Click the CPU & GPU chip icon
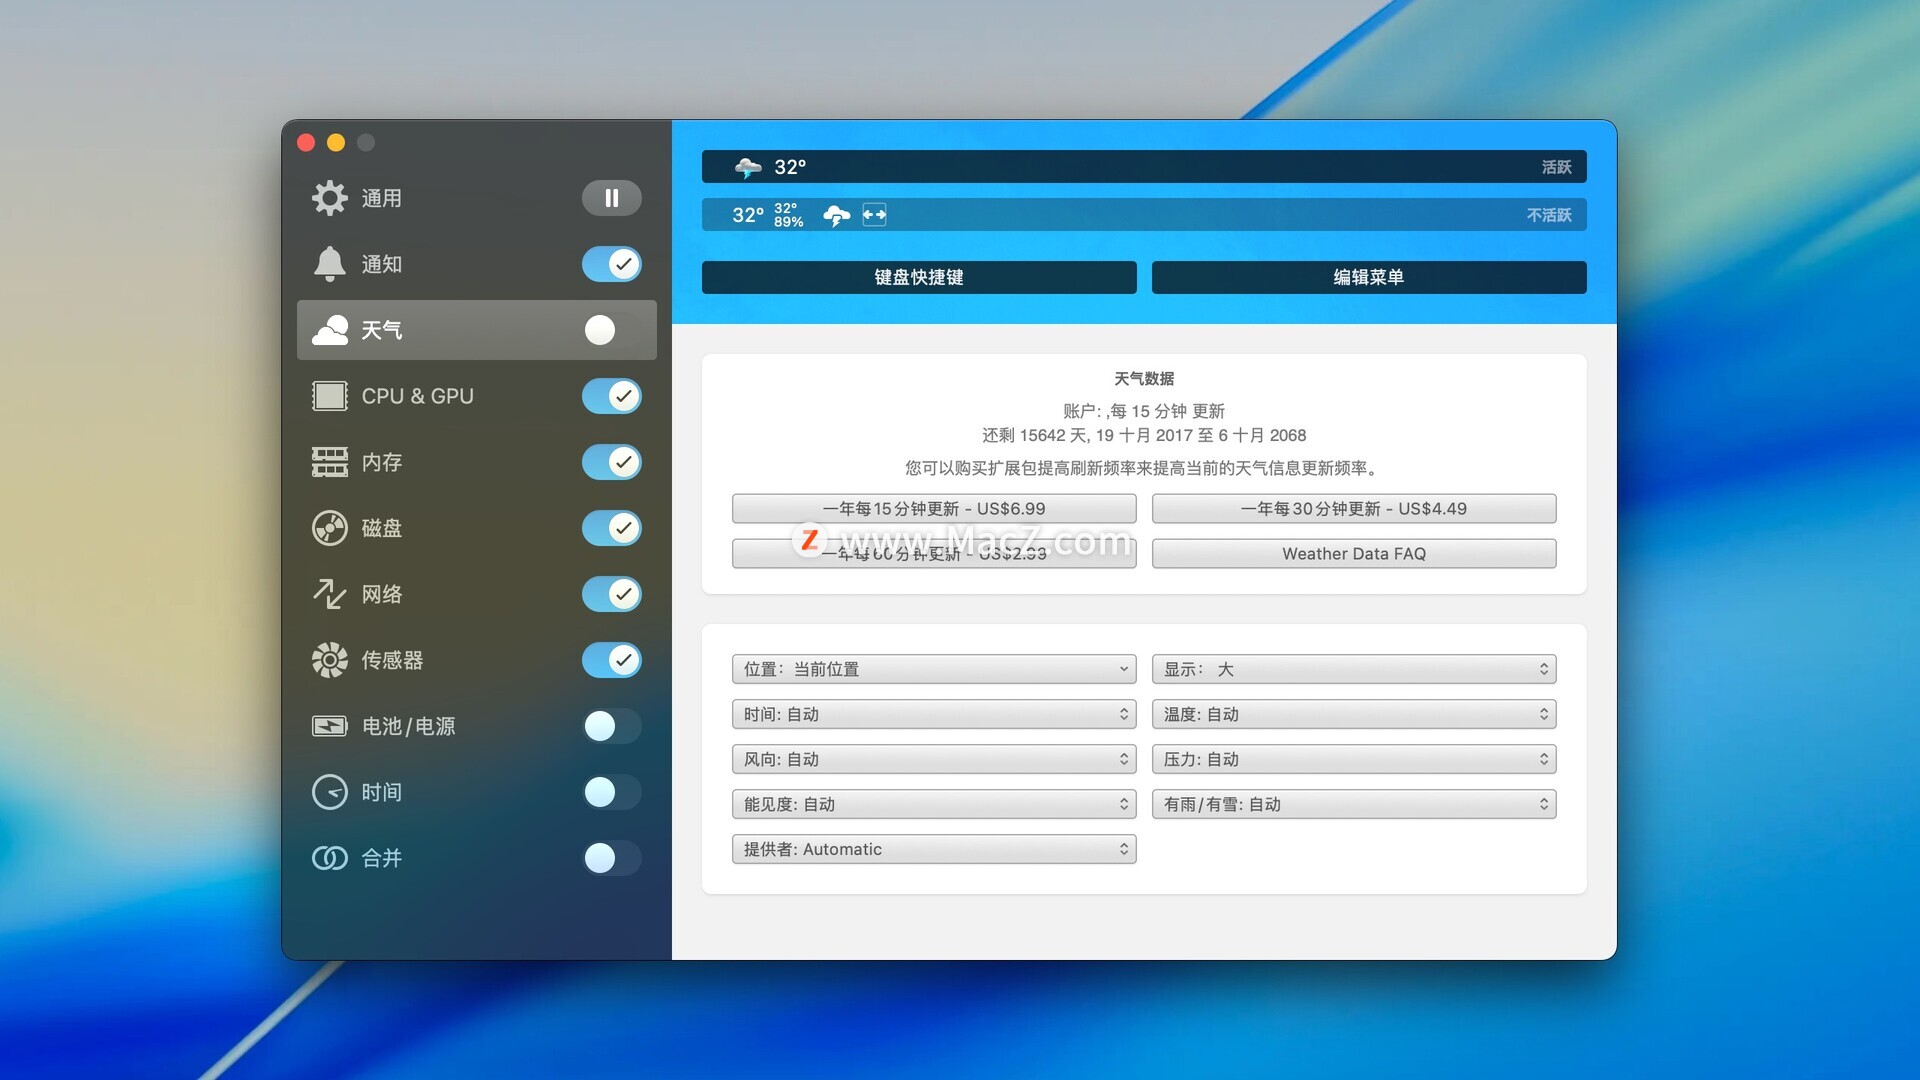1920x1080 pixels. click(x=329, y=396)
